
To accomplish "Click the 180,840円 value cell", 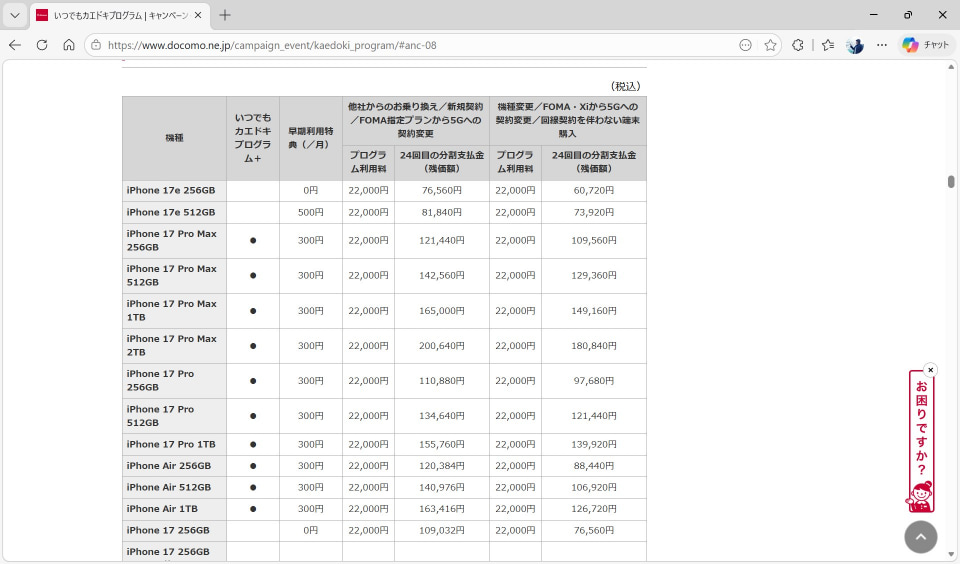I will [594, 345].
